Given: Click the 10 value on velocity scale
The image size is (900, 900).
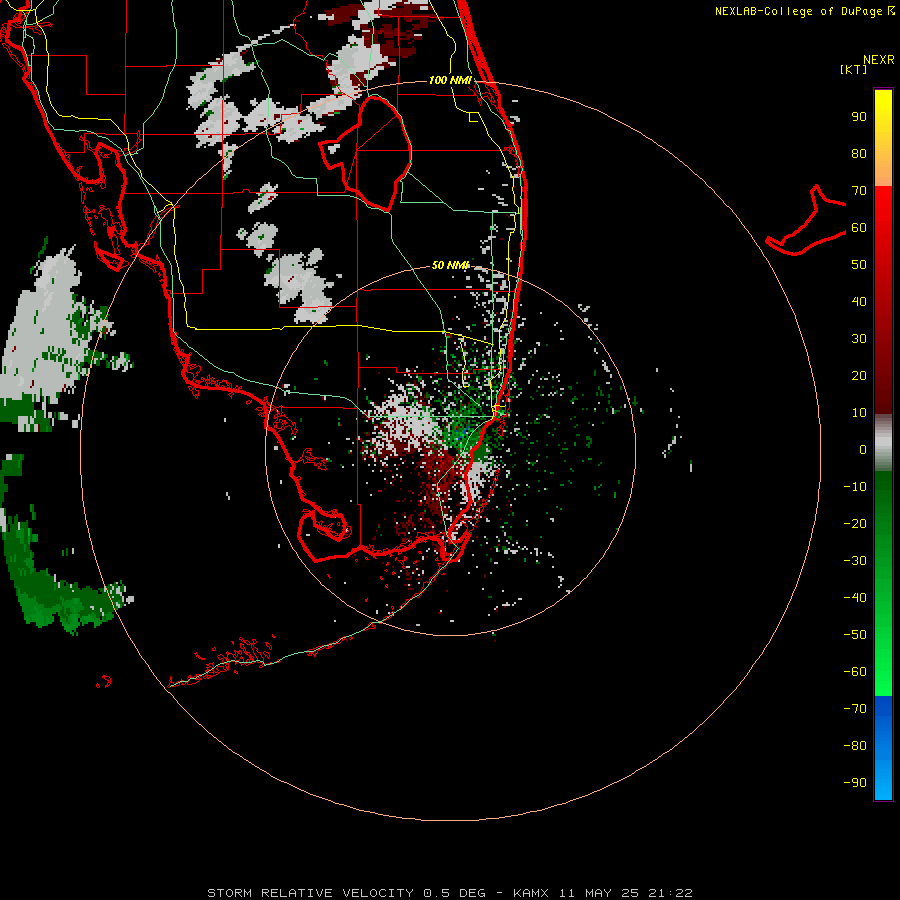Looking at the screenshot, I should [x=859, y=413].
